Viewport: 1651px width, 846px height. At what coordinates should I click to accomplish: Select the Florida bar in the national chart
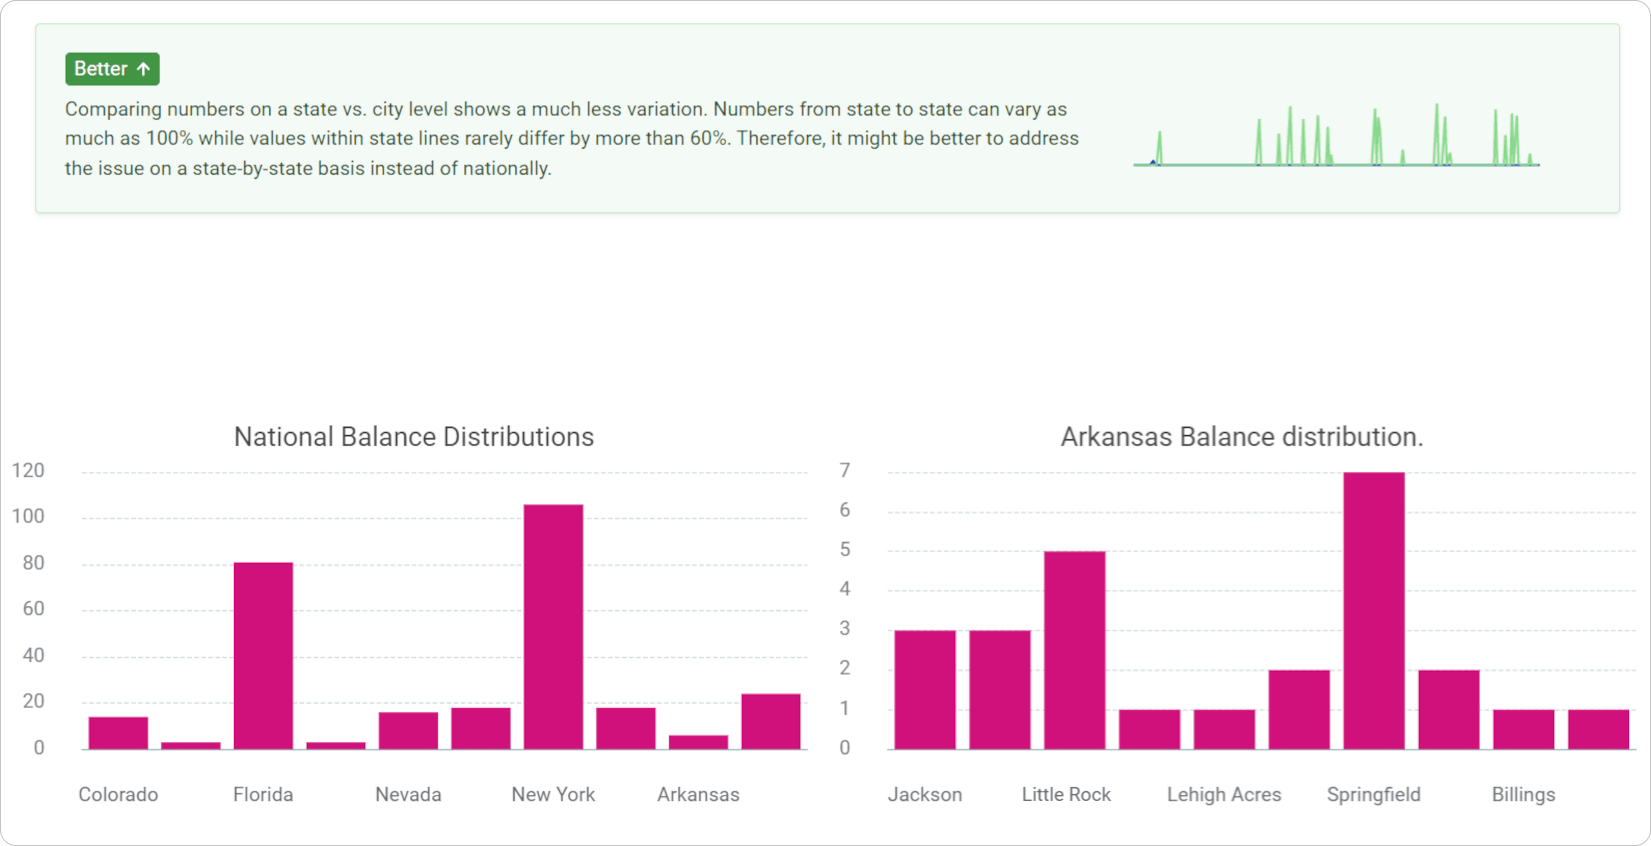click(x=263, y=655)
